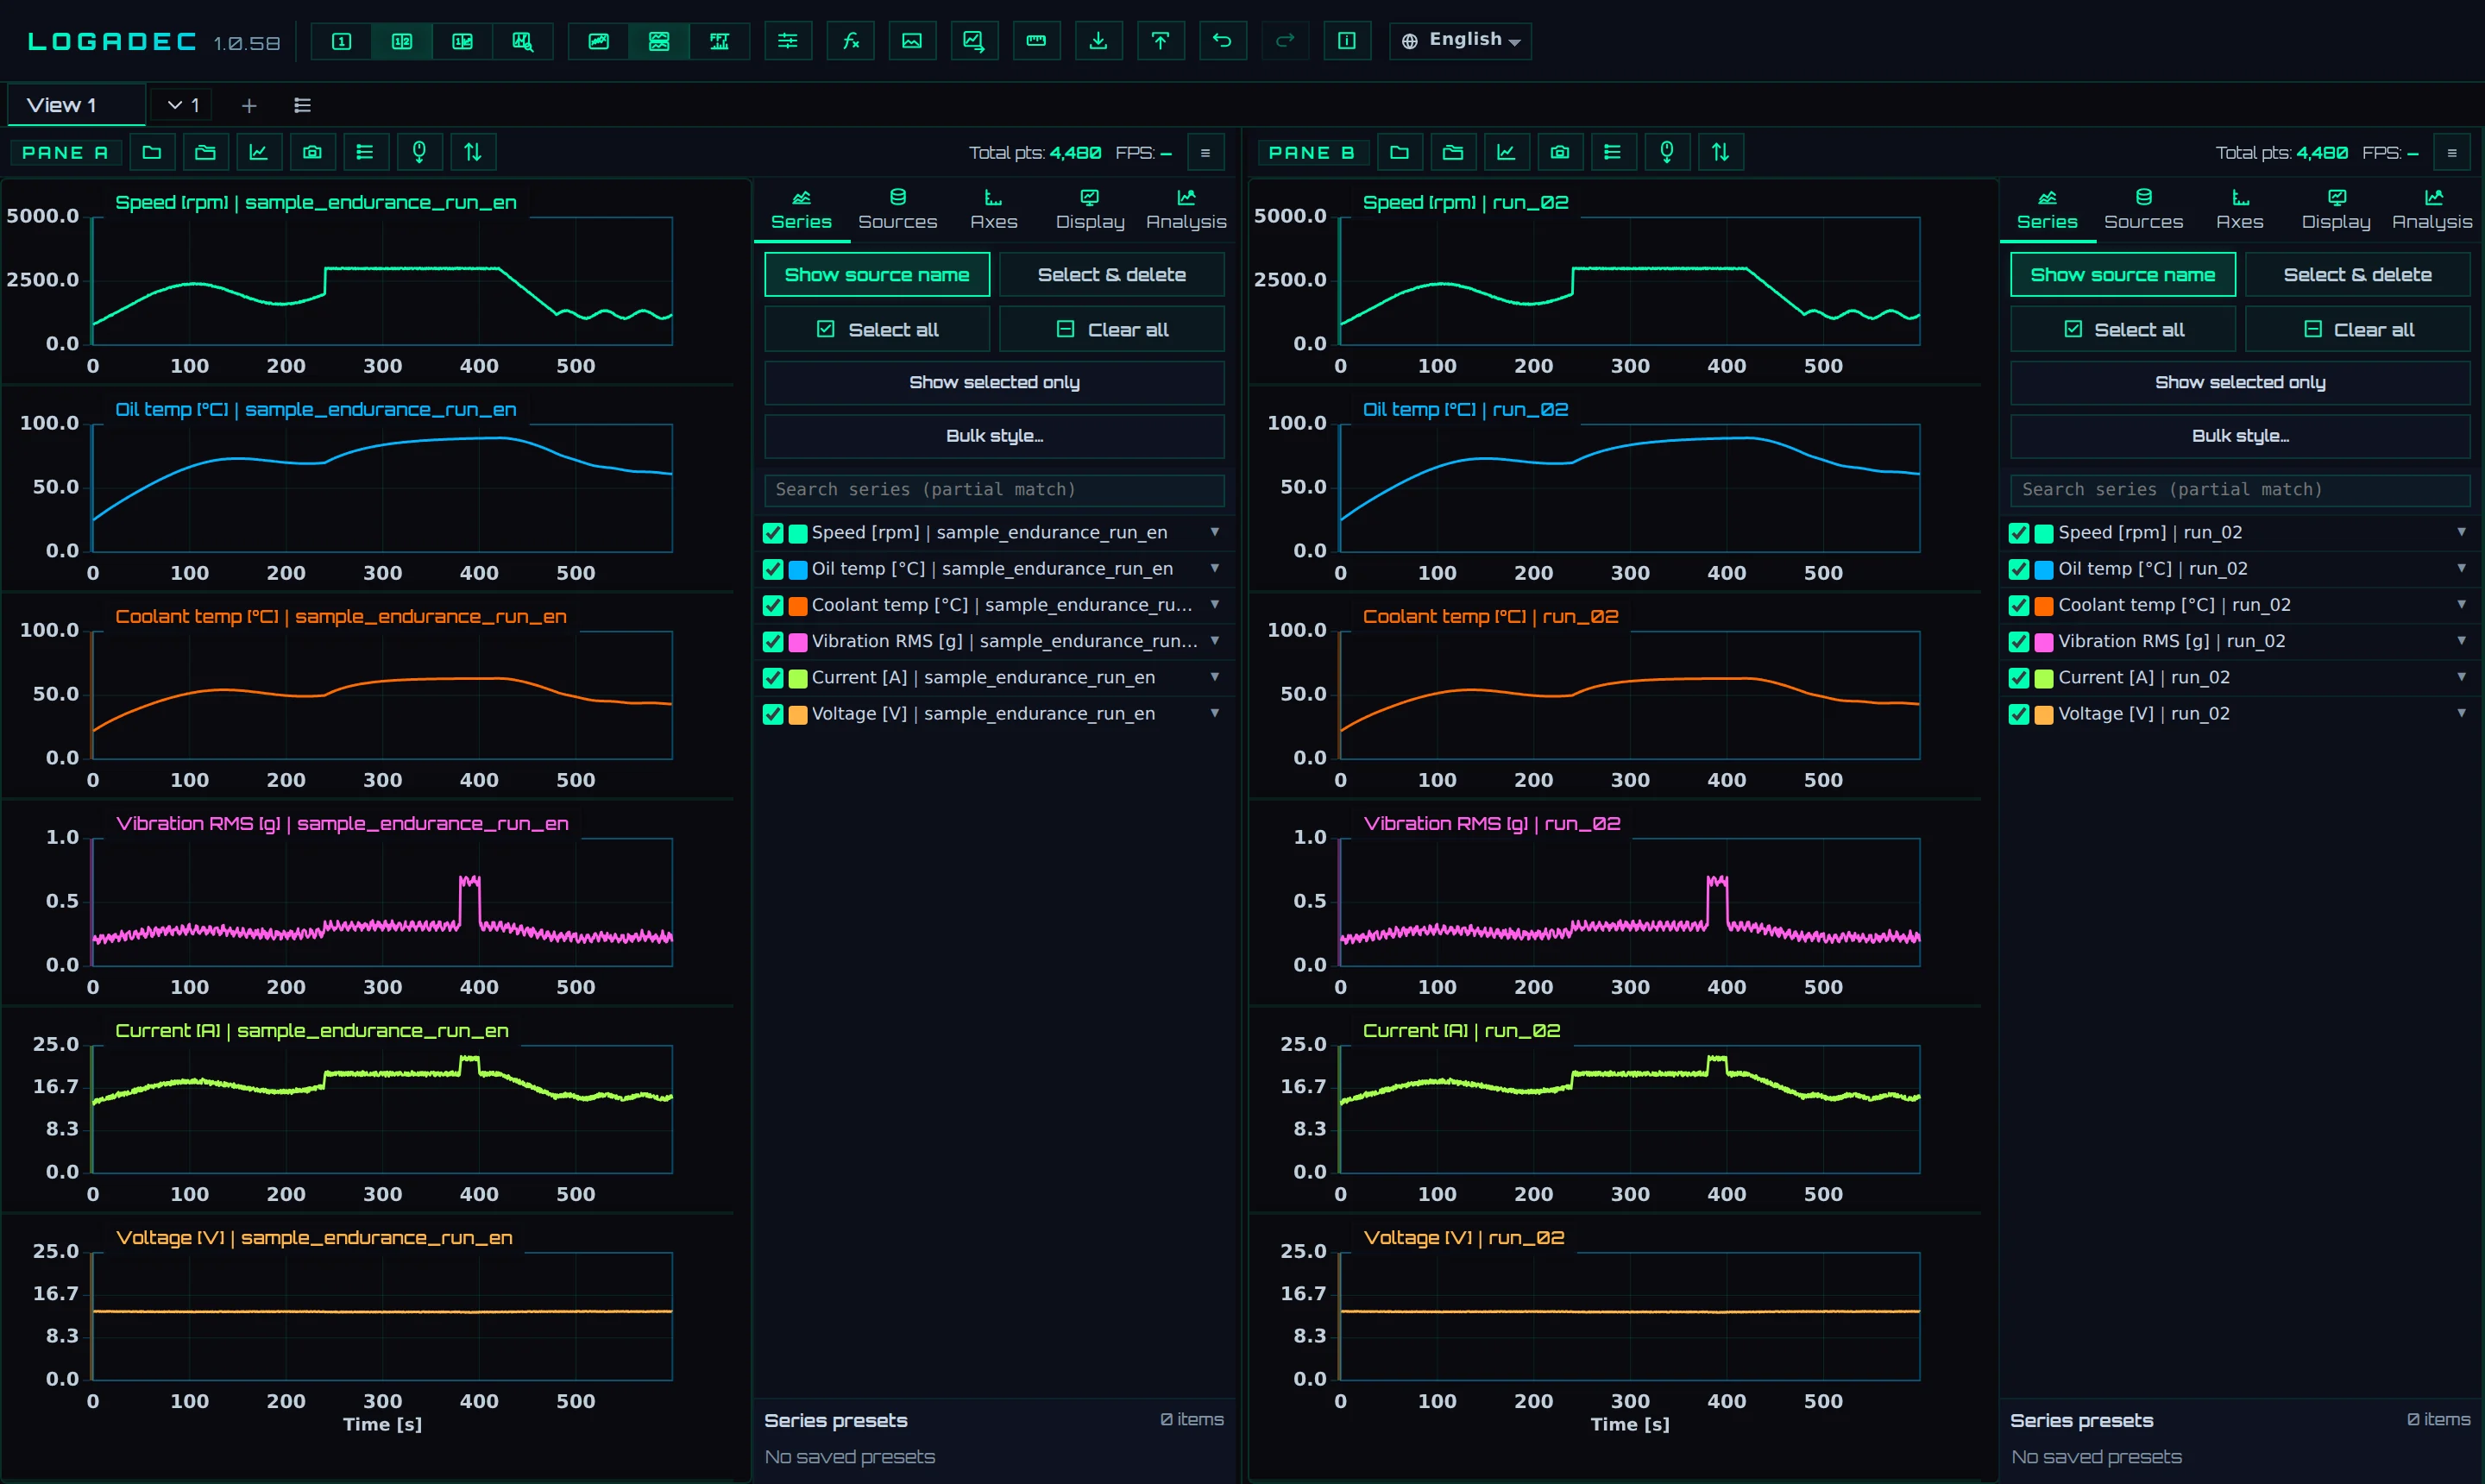Click Pane B line chart icon
This screenshot has width=2485, height=1484.
1506,152
